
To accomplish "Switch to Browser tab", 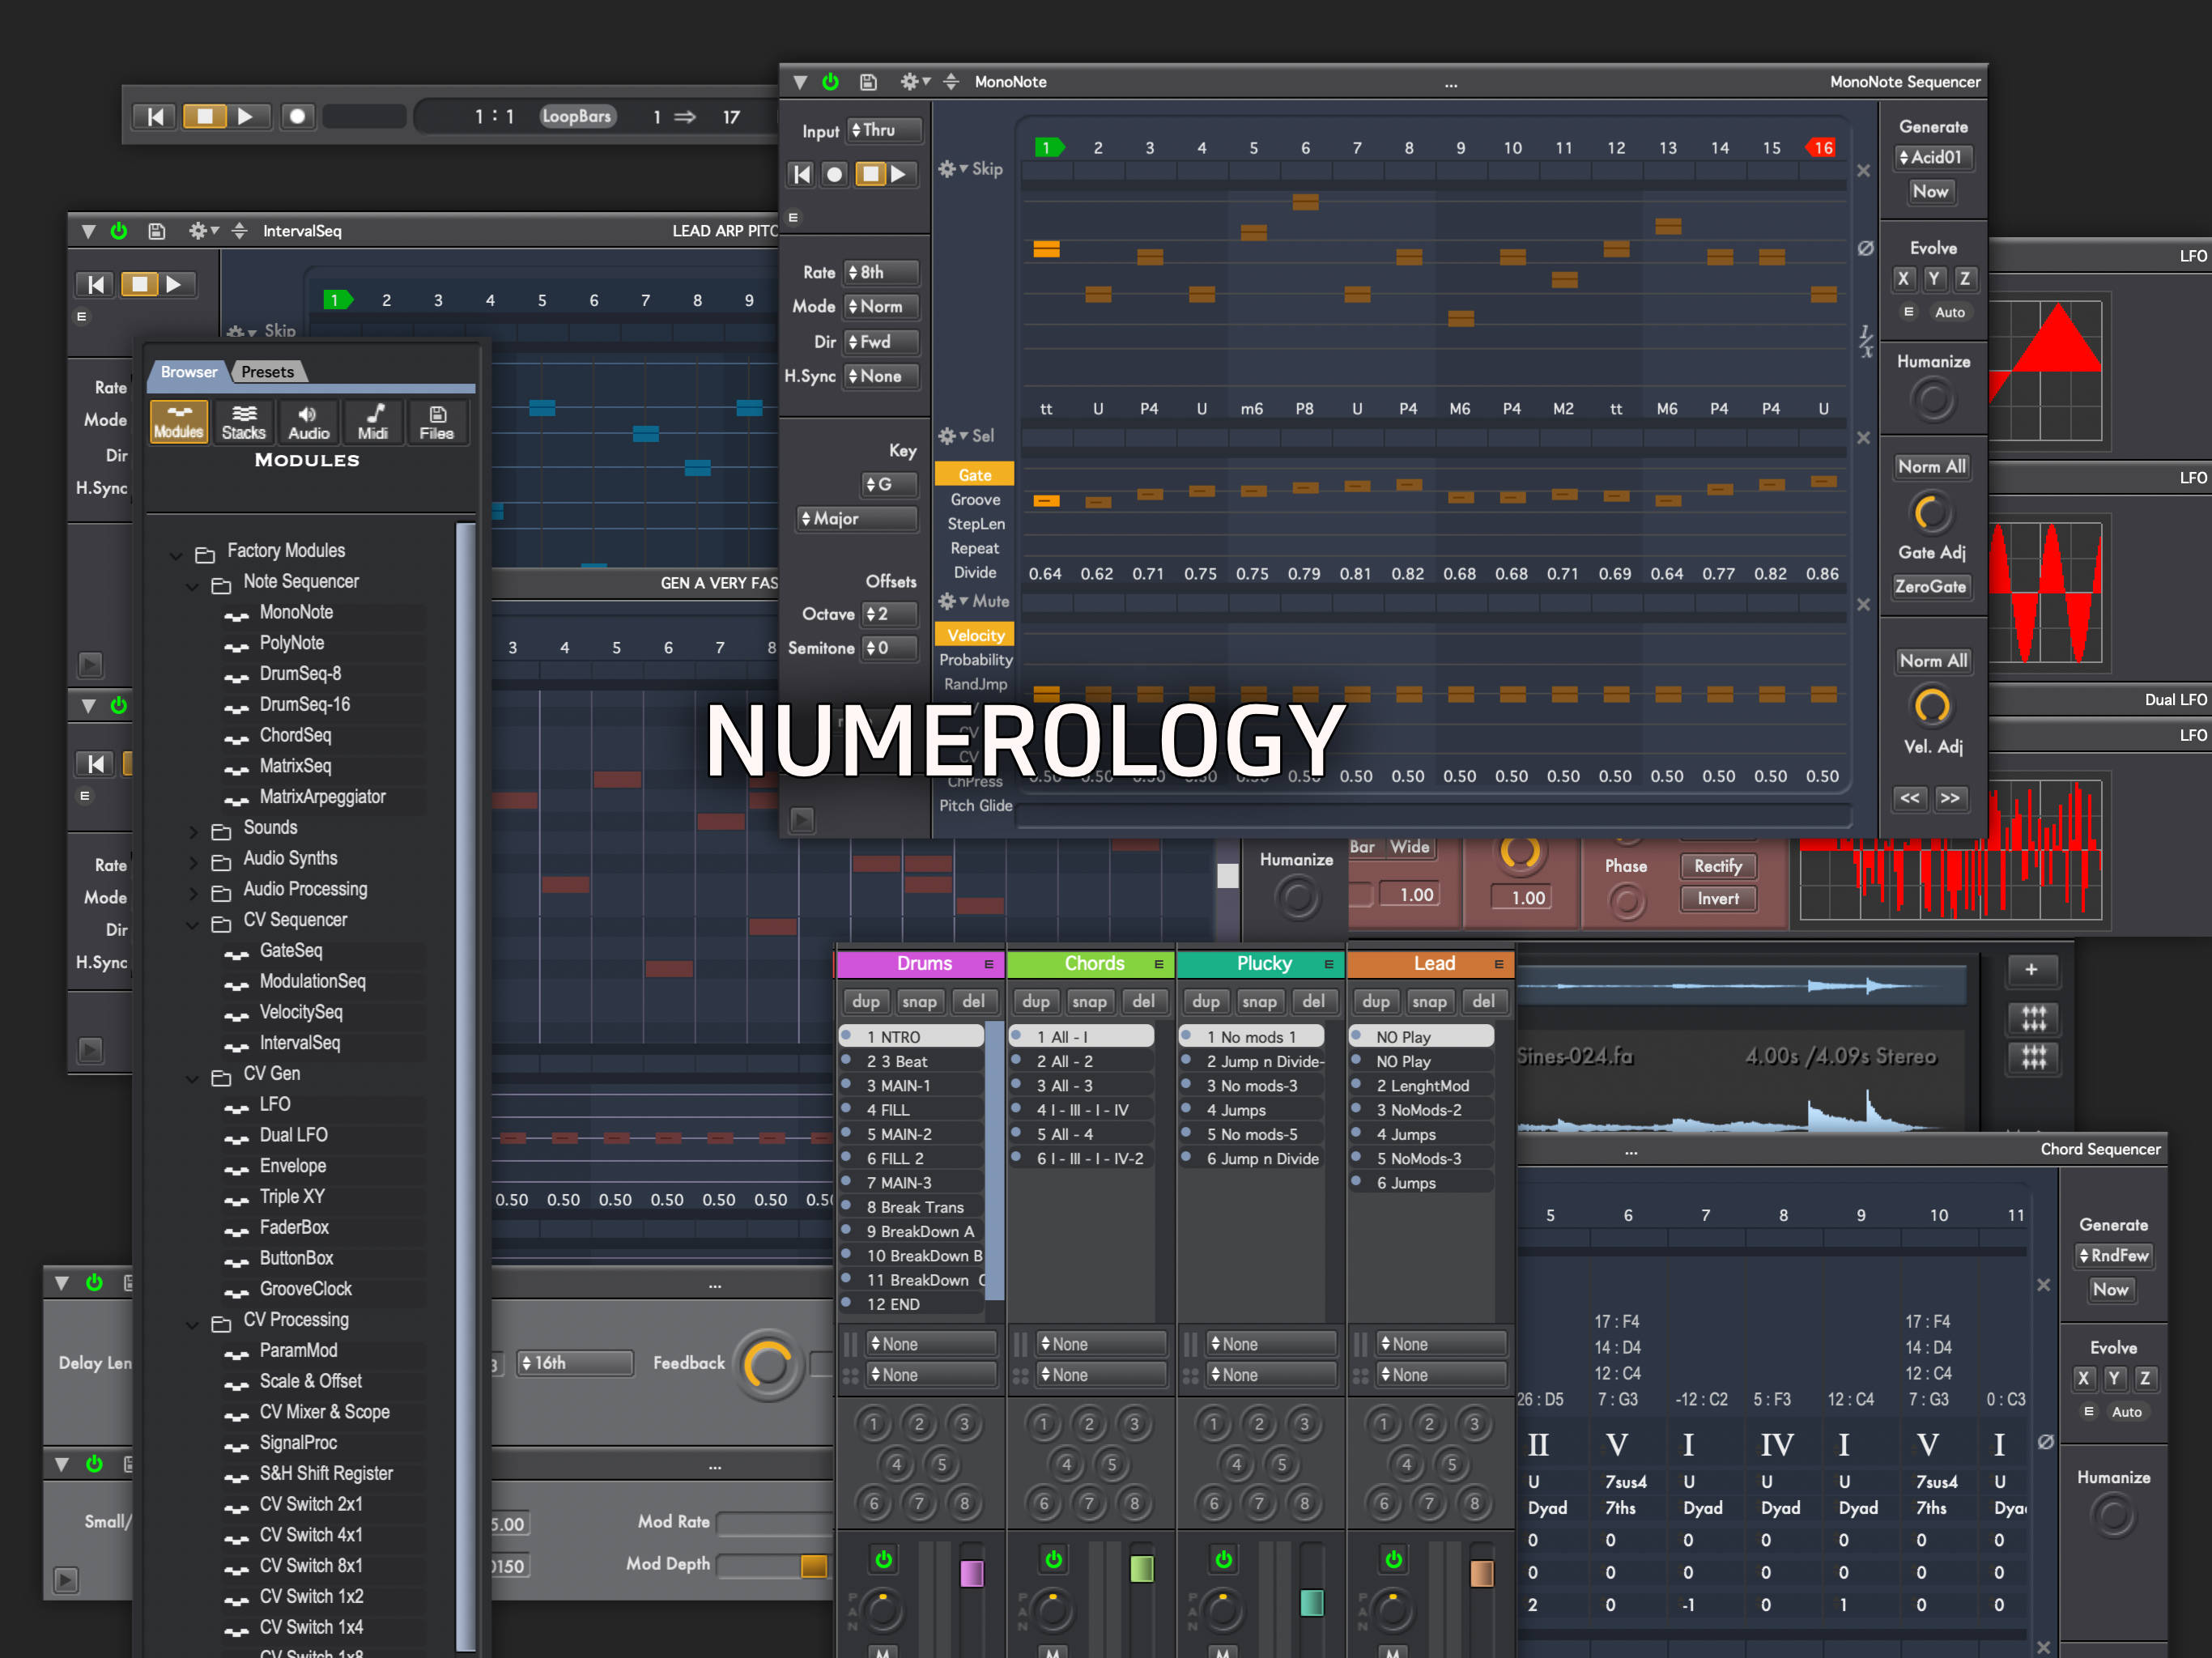I will pos(189,372).
